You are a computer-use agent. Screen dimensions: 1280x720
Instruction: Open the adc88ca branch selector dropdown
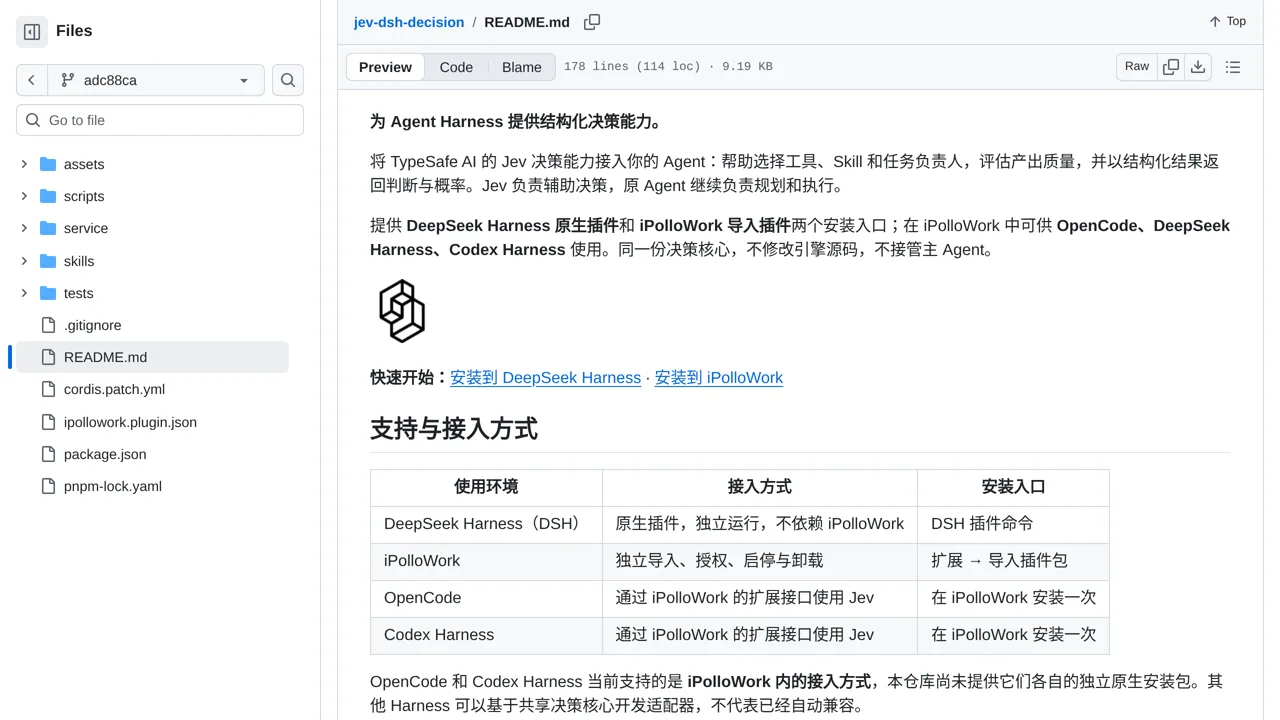pos(156,80)
